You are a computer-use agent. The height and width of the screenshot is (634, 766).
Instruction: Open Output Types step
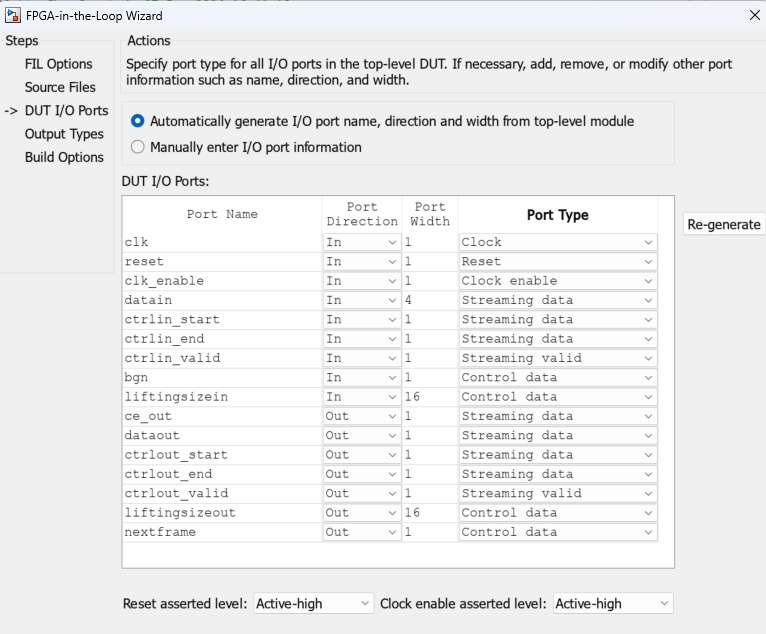[64, 134]
